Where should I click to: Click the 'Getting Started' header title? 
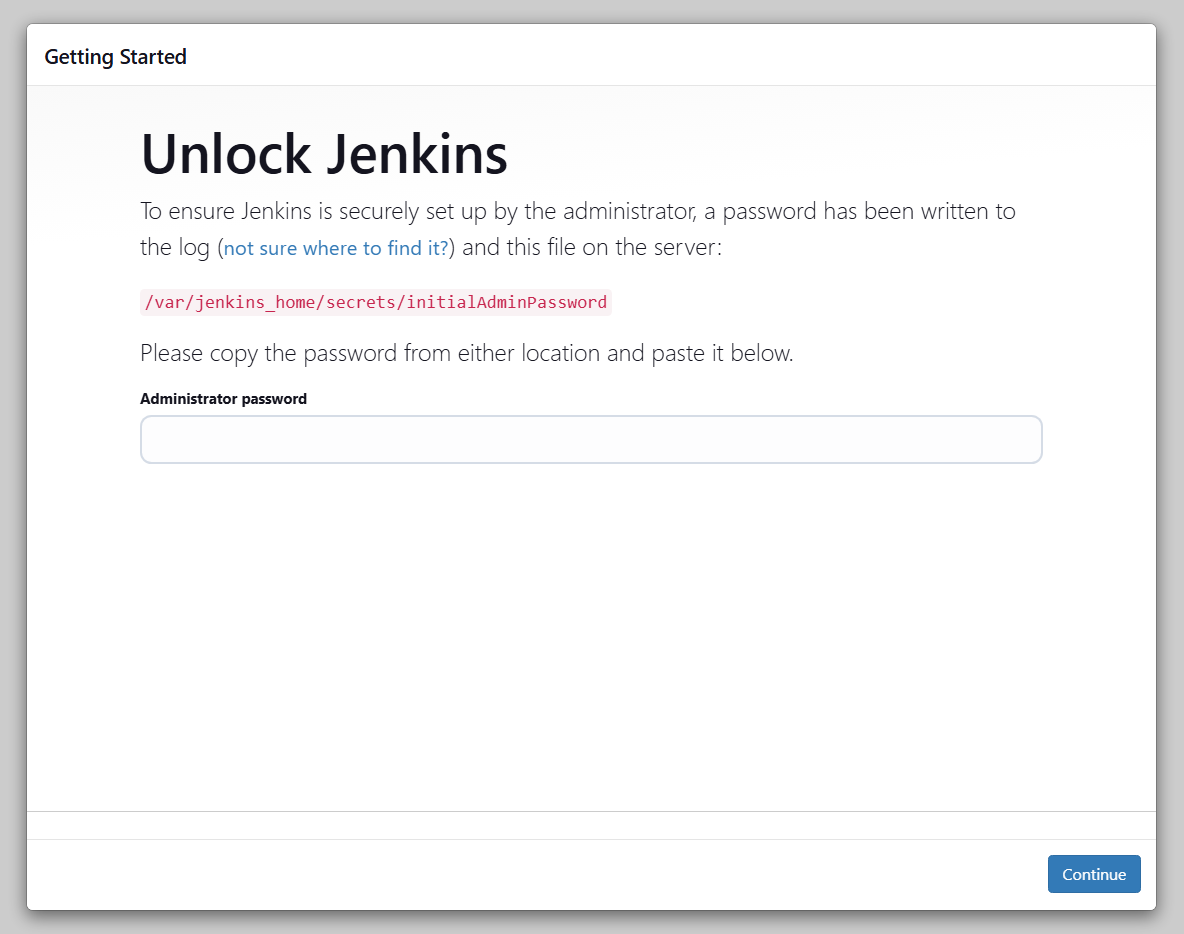pyautogui.click(x=116, y=57)
